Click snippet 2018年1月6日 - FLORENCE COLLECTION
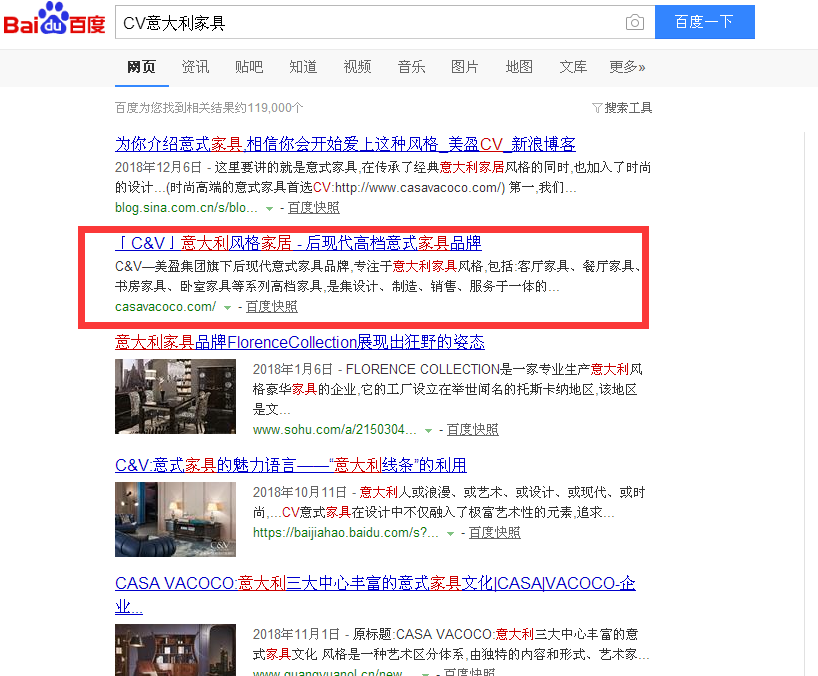This screenshot has width=818, height=676. [448, 389]
